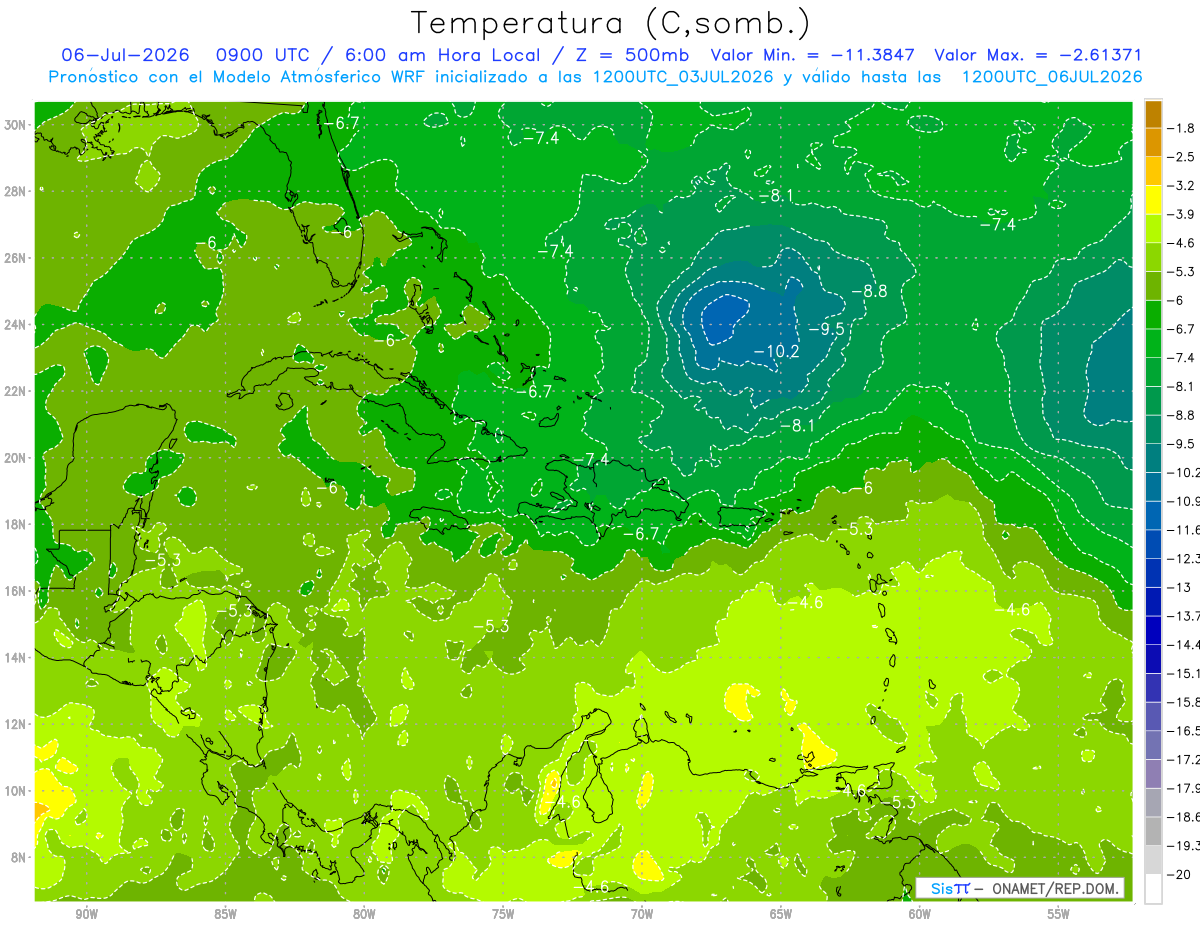Click the '-9.5' contour label on the map
This screenshot has width=1200, height=927.
click(826, 329)
